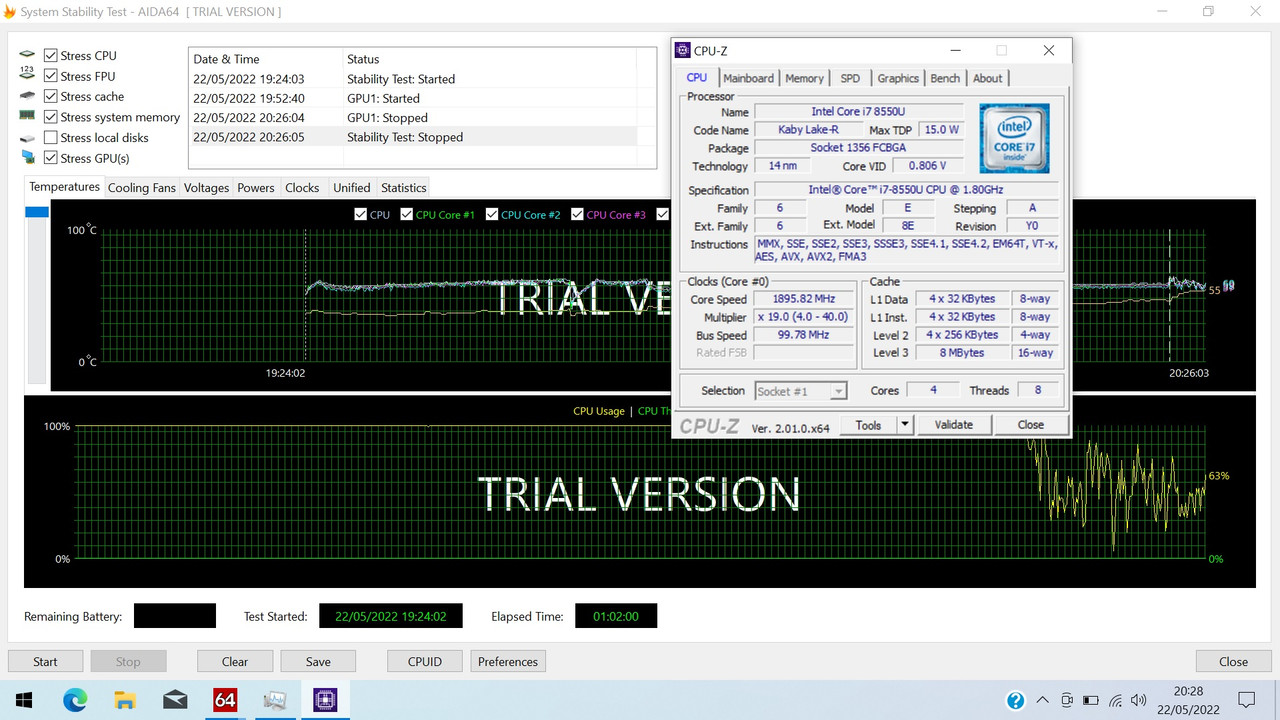Uncheck Stress GPU(s) checkbox
The height and width of the screenshot is (720, 1280).
(50, 158)
